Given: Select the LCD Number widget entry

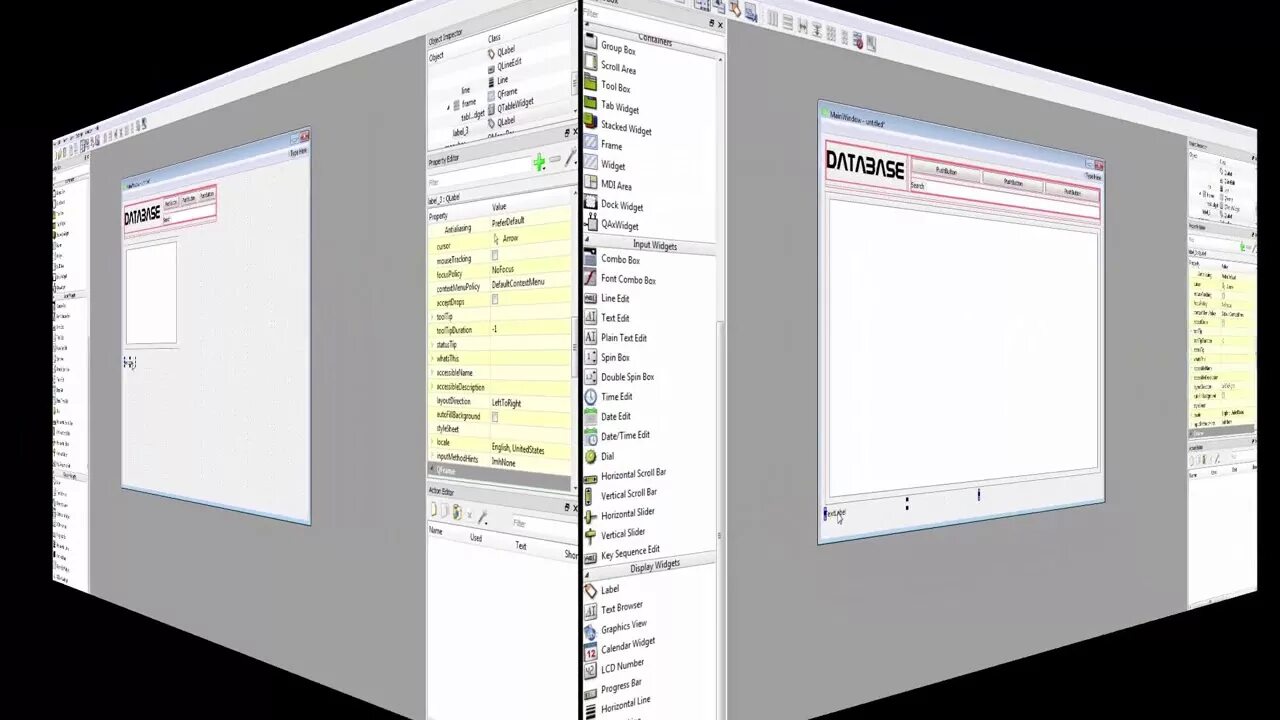Looking at the screenshot, I should (622, 666).
